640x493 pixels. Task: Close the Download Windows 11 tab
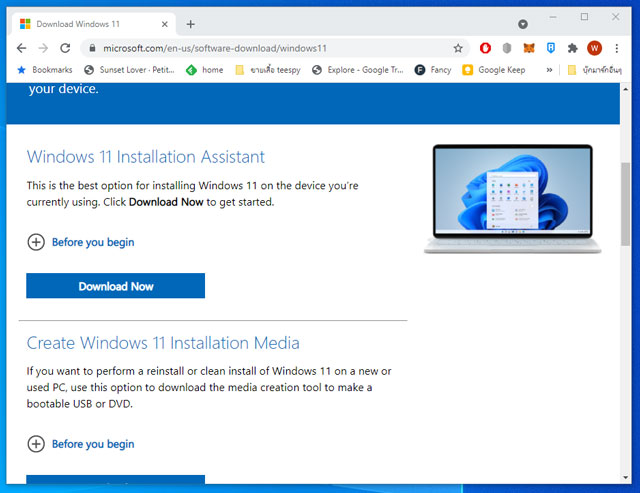click(164, 24)
